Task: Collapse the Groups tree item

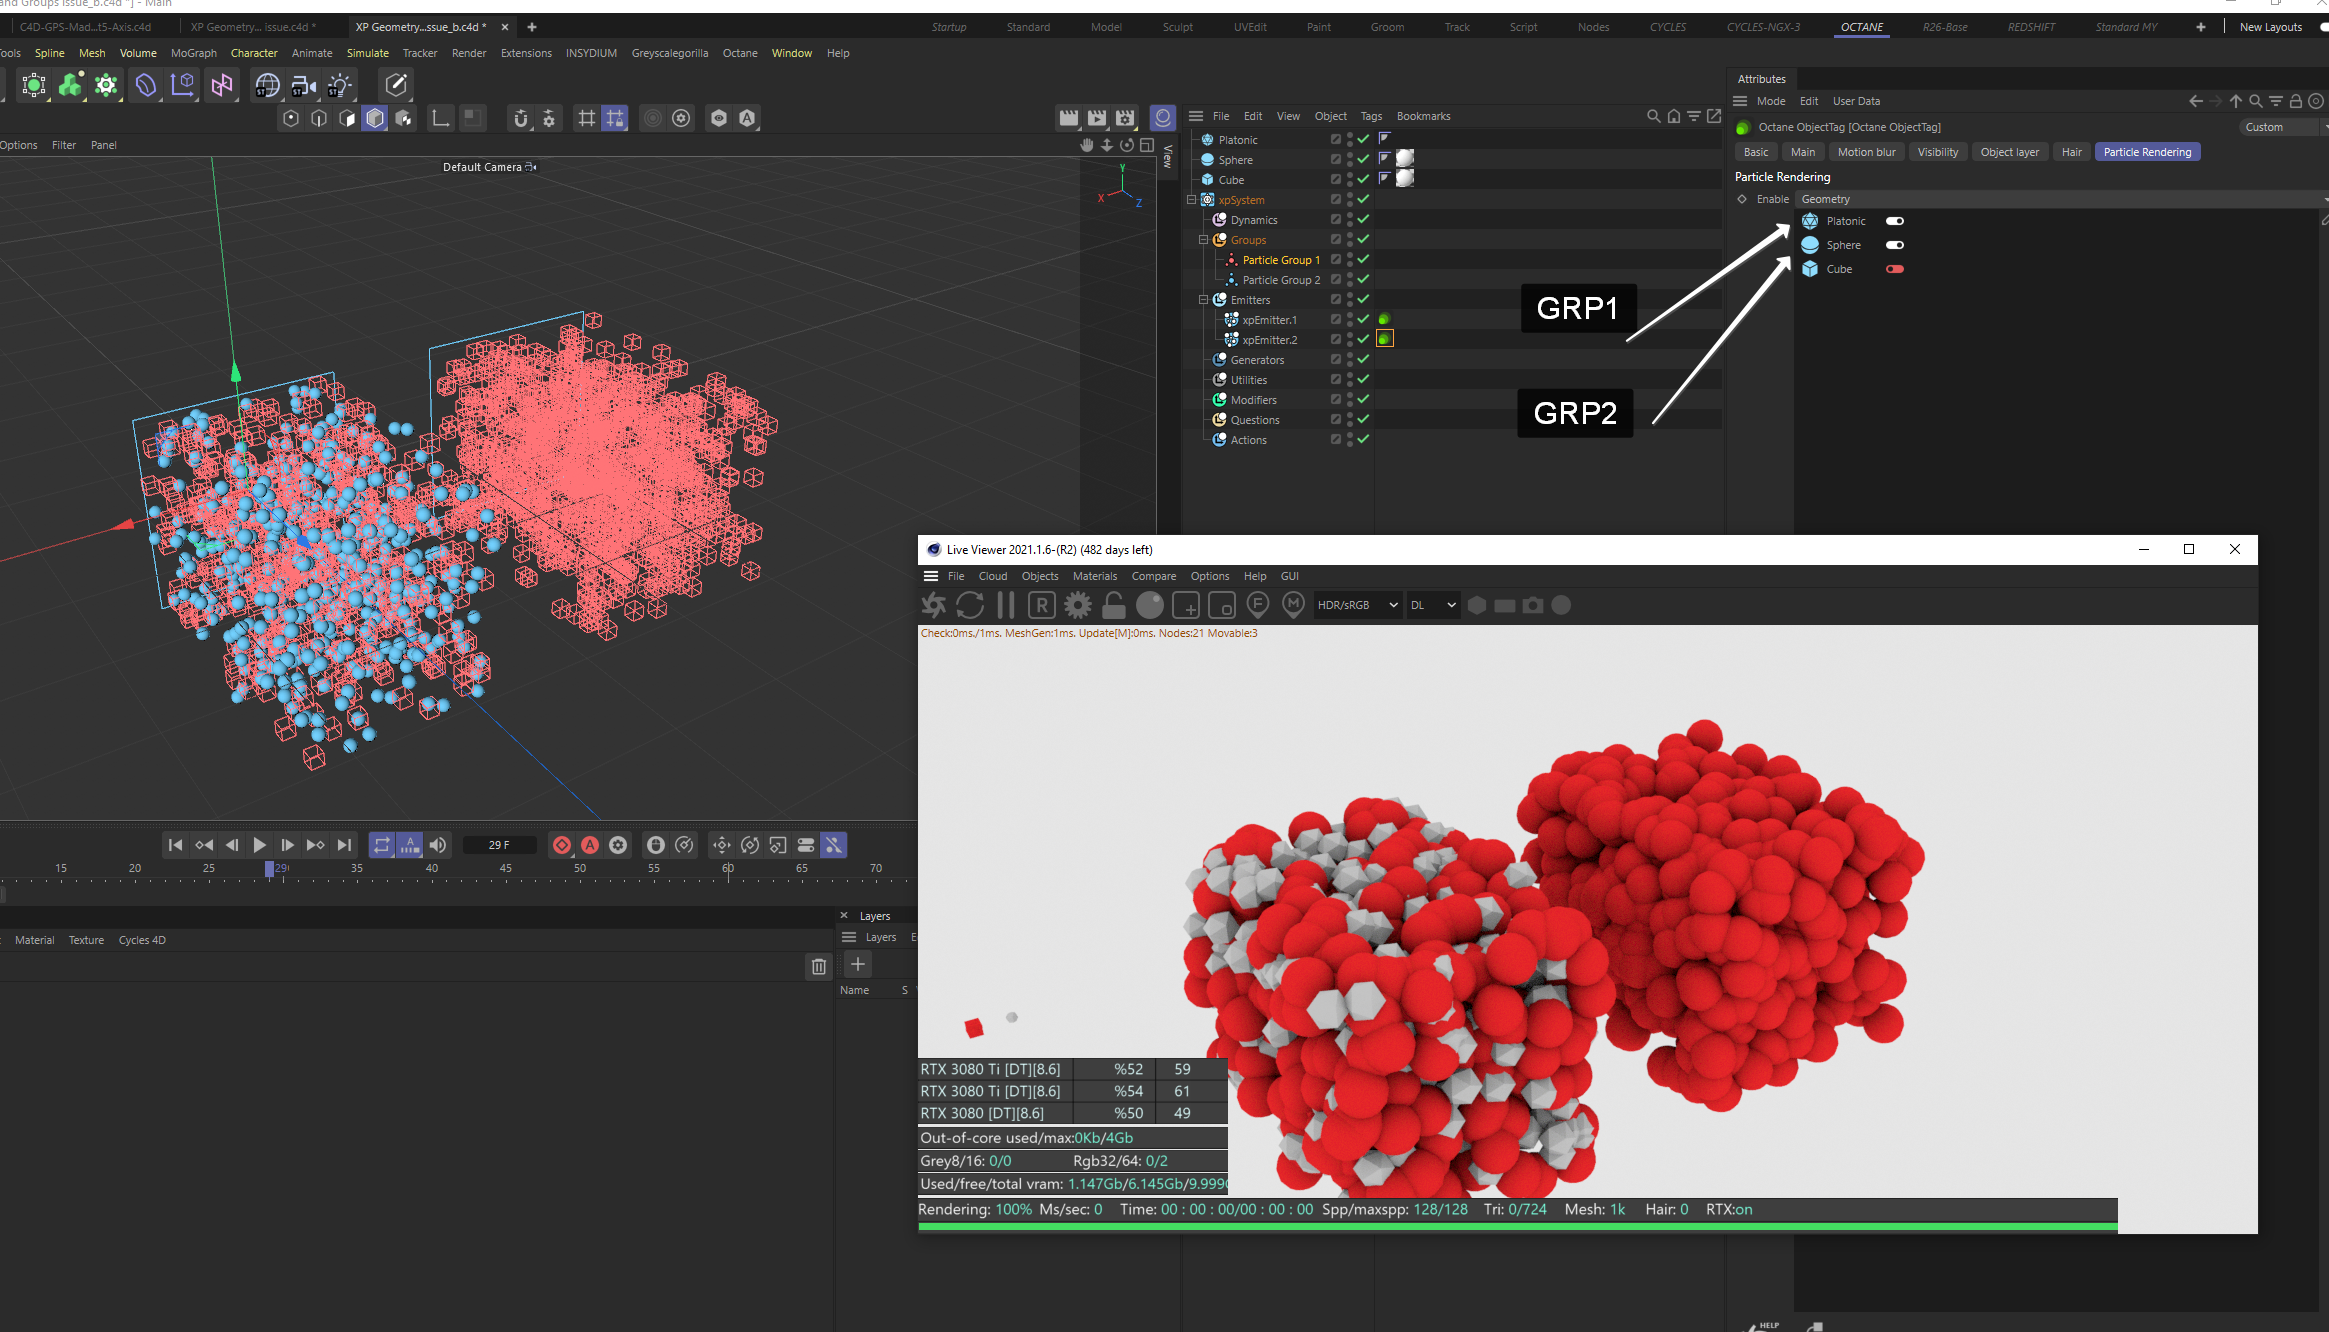Action: [x=1204, y=240]
